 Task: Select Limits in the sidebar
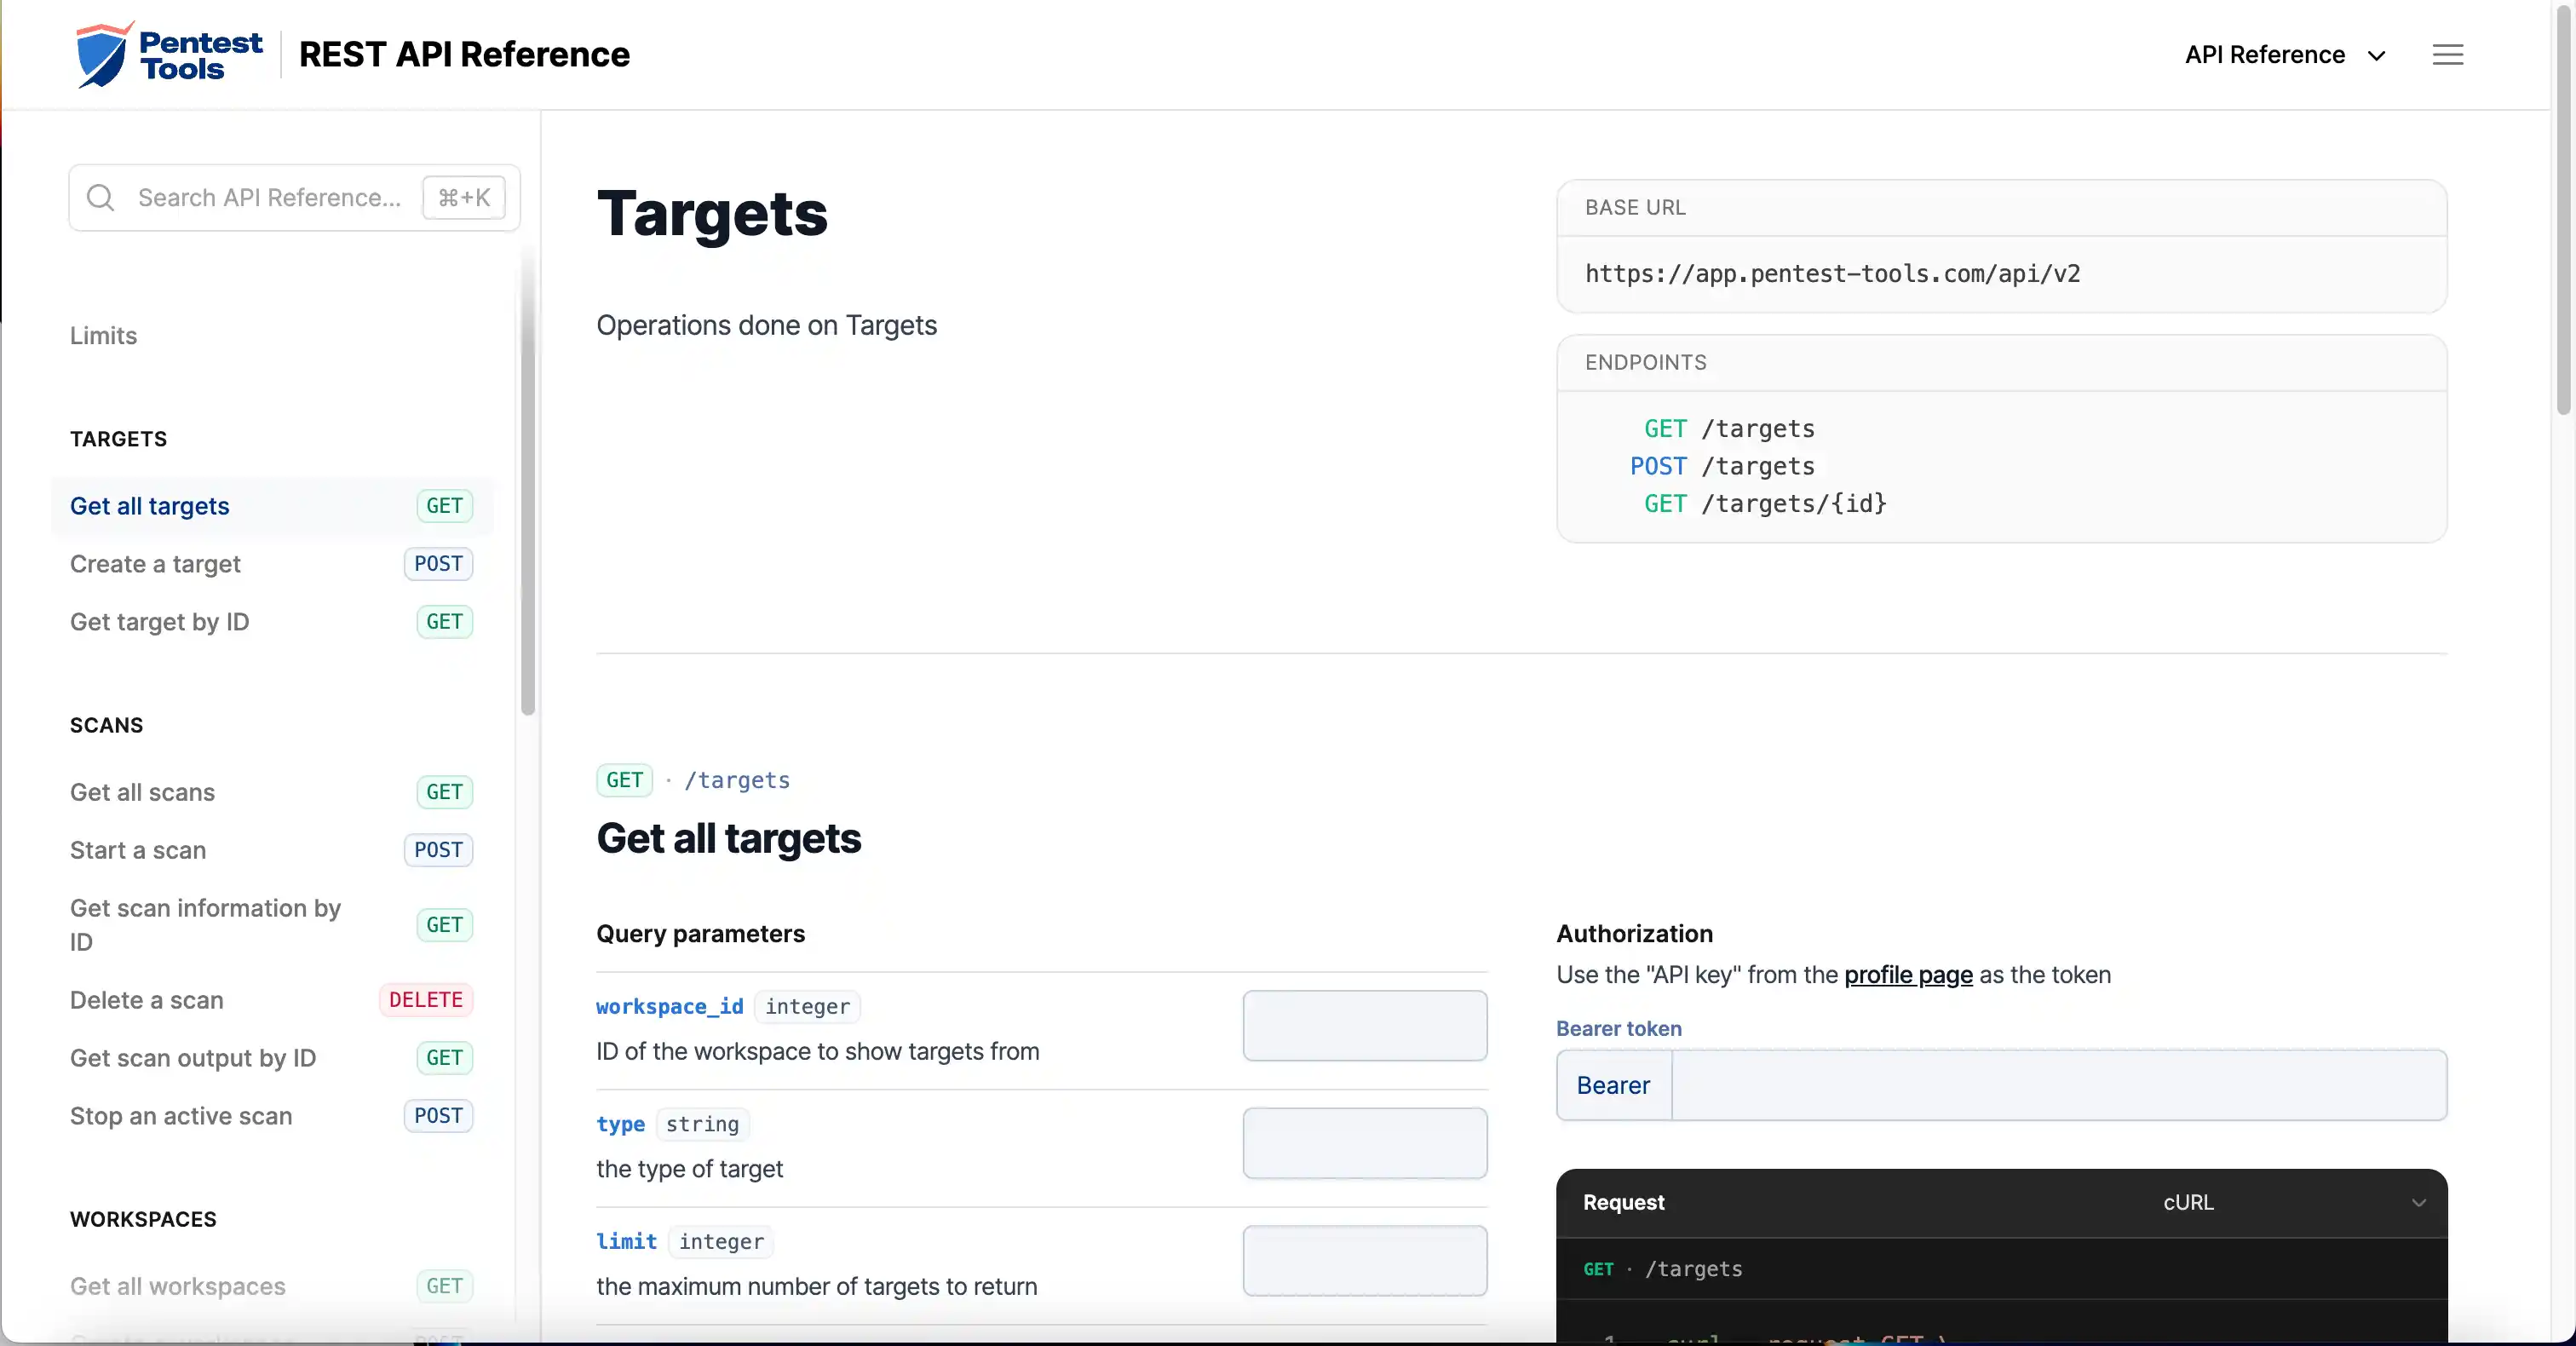(x=103, y=335)
